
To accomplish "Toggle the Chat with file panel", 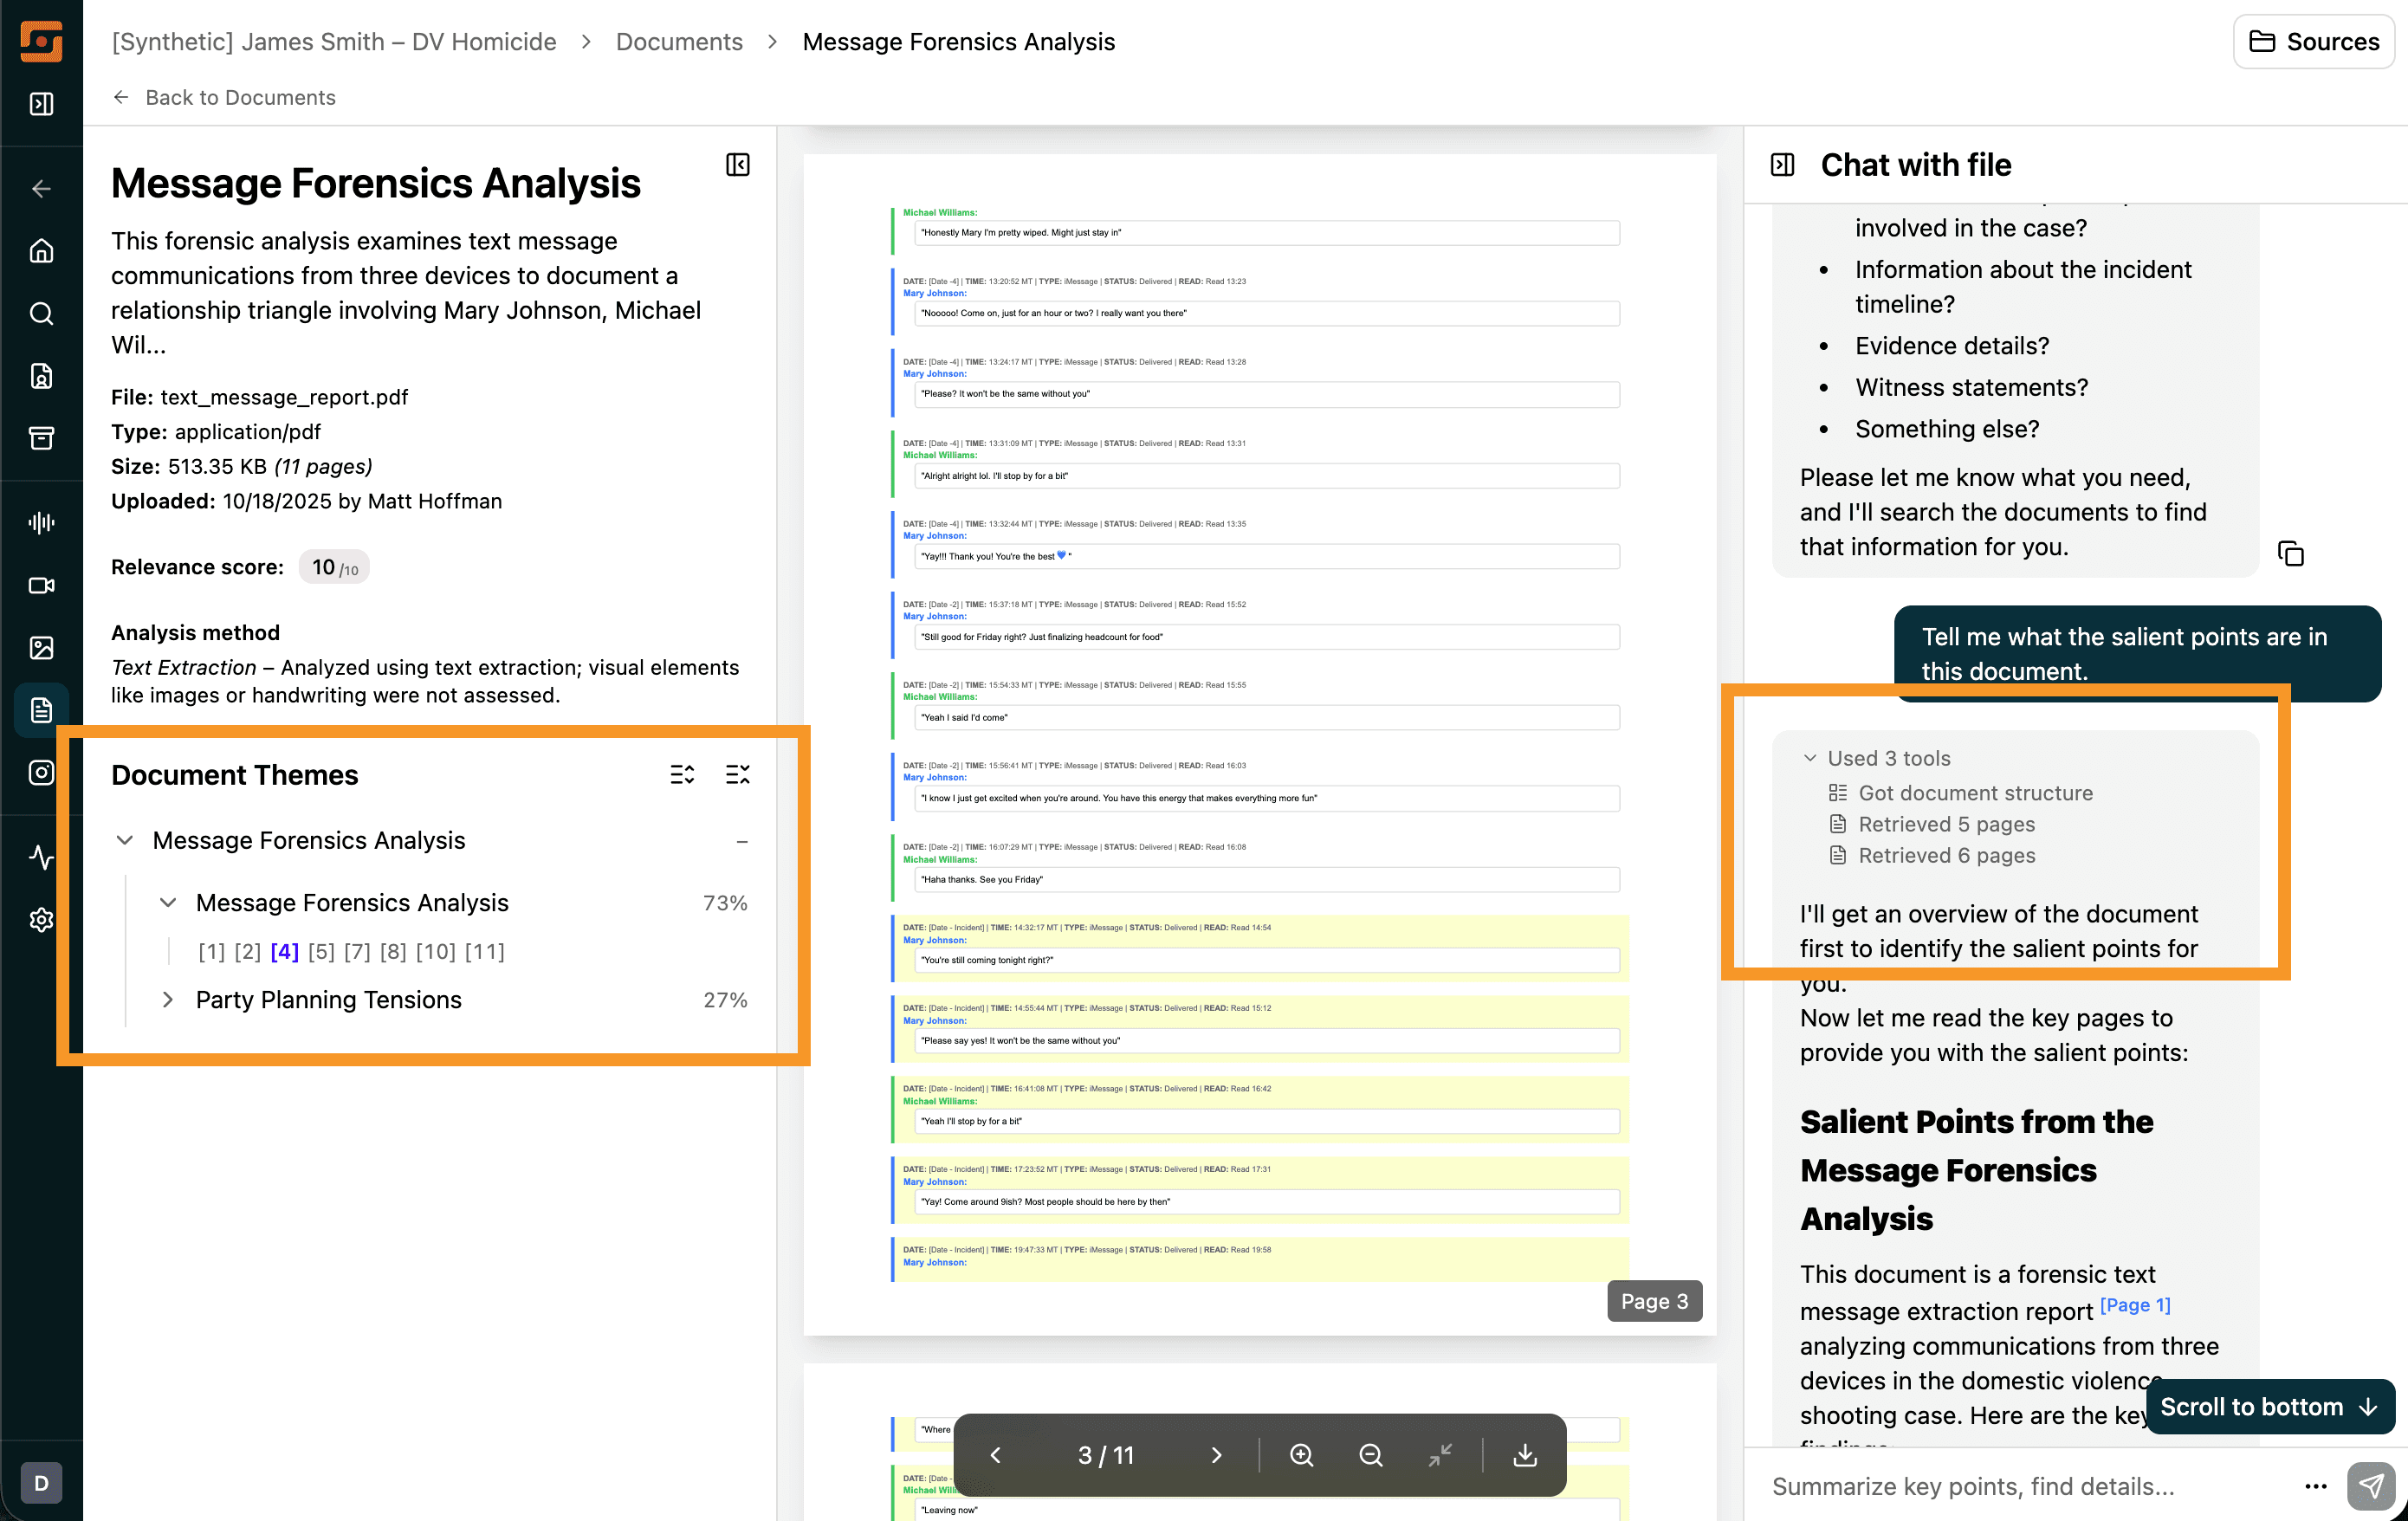I will 1782,165.
